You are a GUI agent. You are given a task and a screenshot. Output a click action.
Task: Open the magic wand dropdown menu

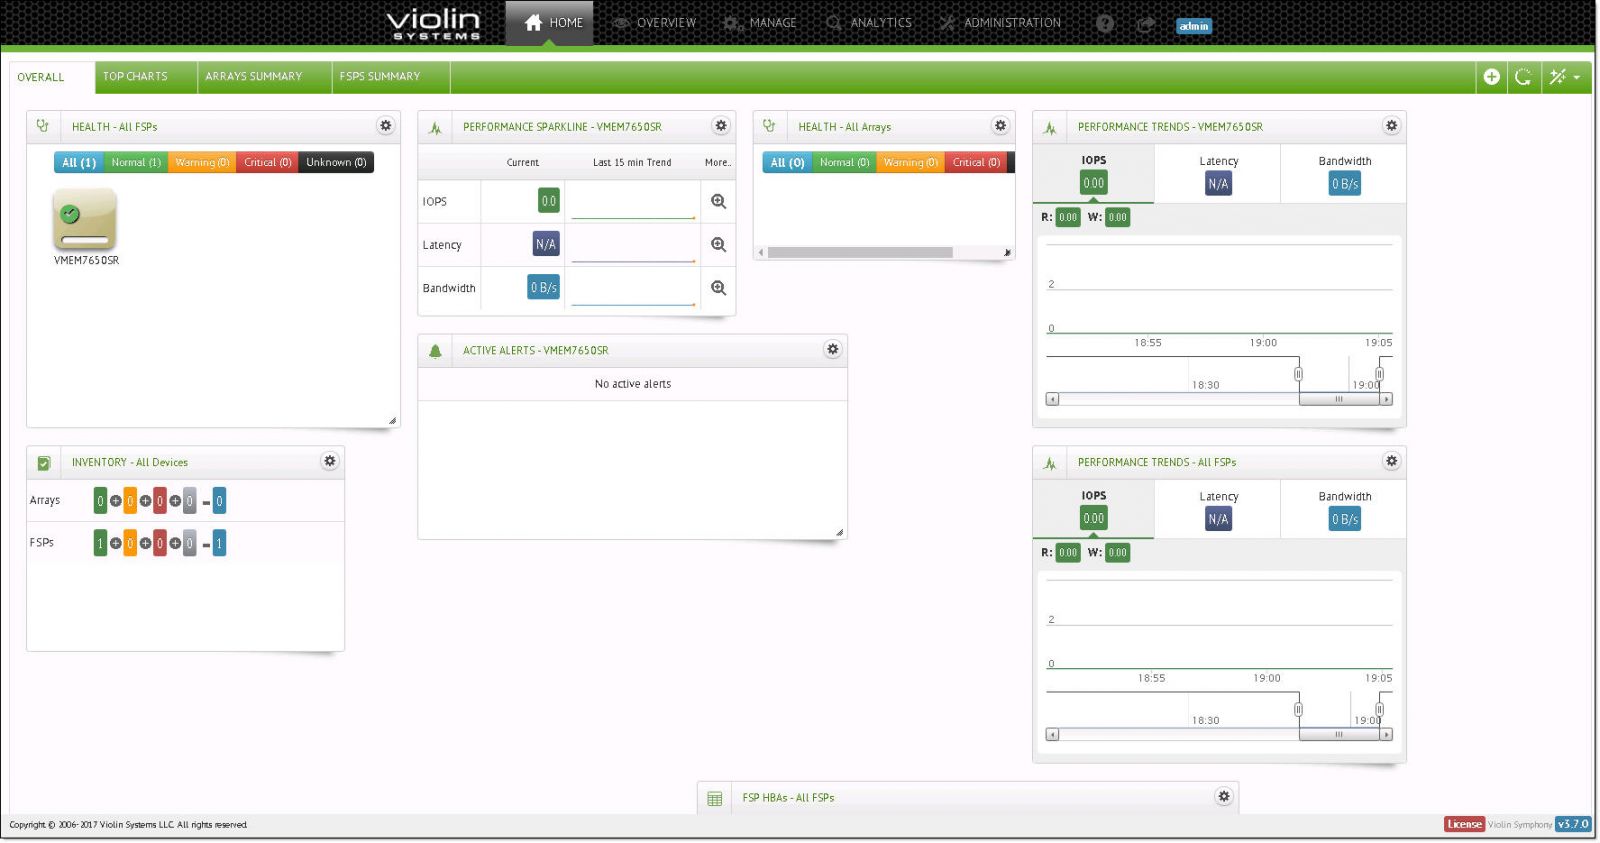[x=1565, y=77]
